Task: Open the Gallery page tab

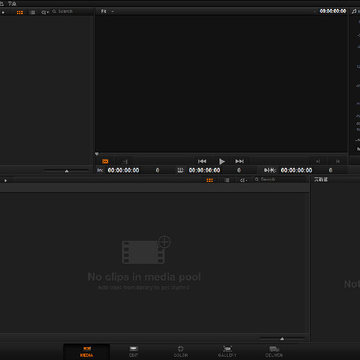Action: 227,352
